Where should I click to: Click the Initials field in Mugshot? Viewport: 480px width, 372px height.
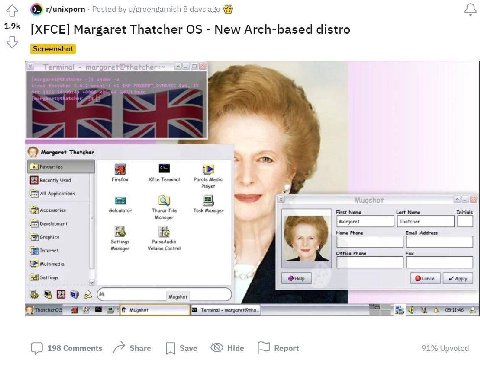465,221
